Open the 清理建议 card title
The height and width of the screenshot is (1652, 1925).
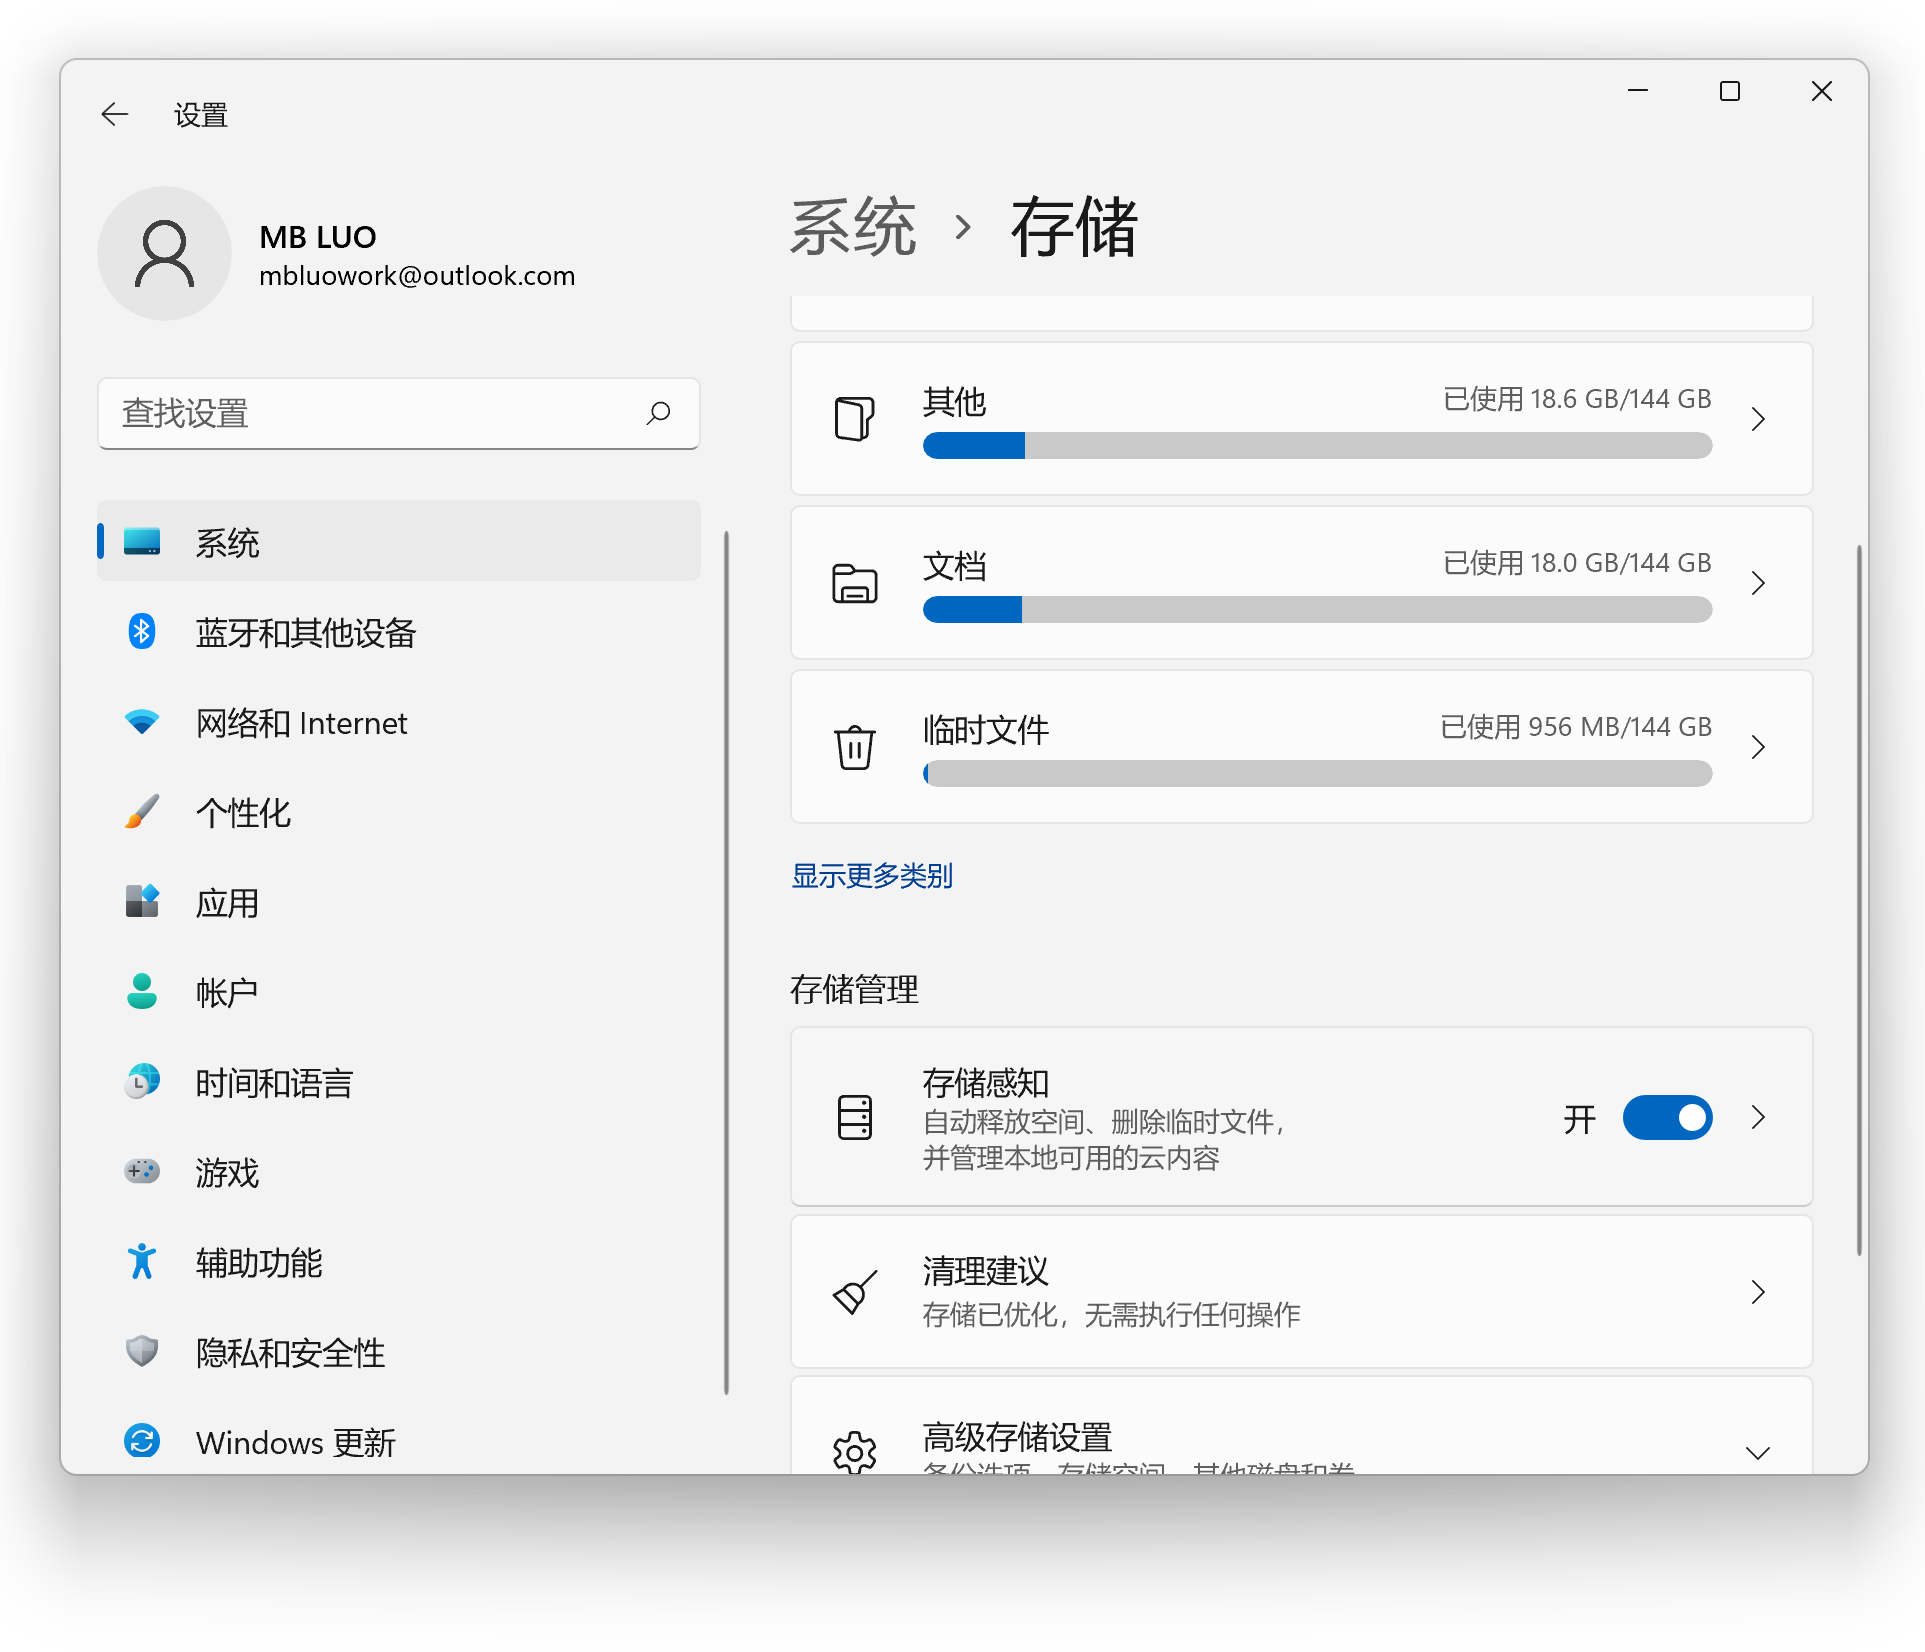[985, 1271]
